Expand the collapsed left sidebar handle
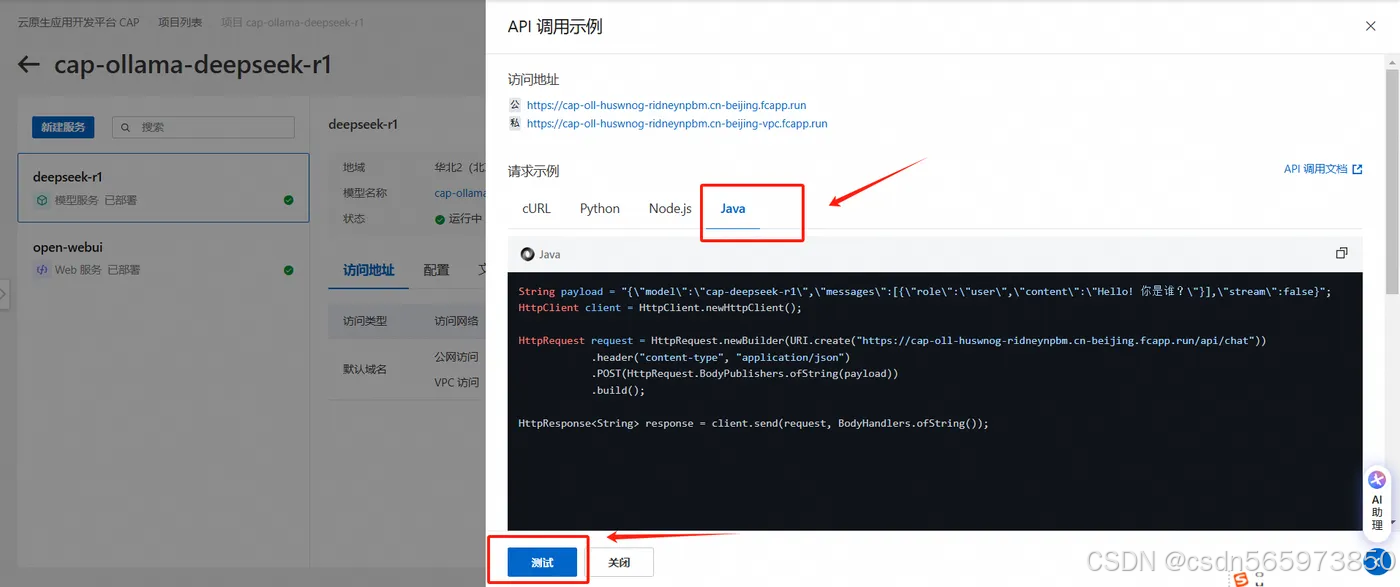The height and width of the screenshot is (587, 1400). pos(4,295)
